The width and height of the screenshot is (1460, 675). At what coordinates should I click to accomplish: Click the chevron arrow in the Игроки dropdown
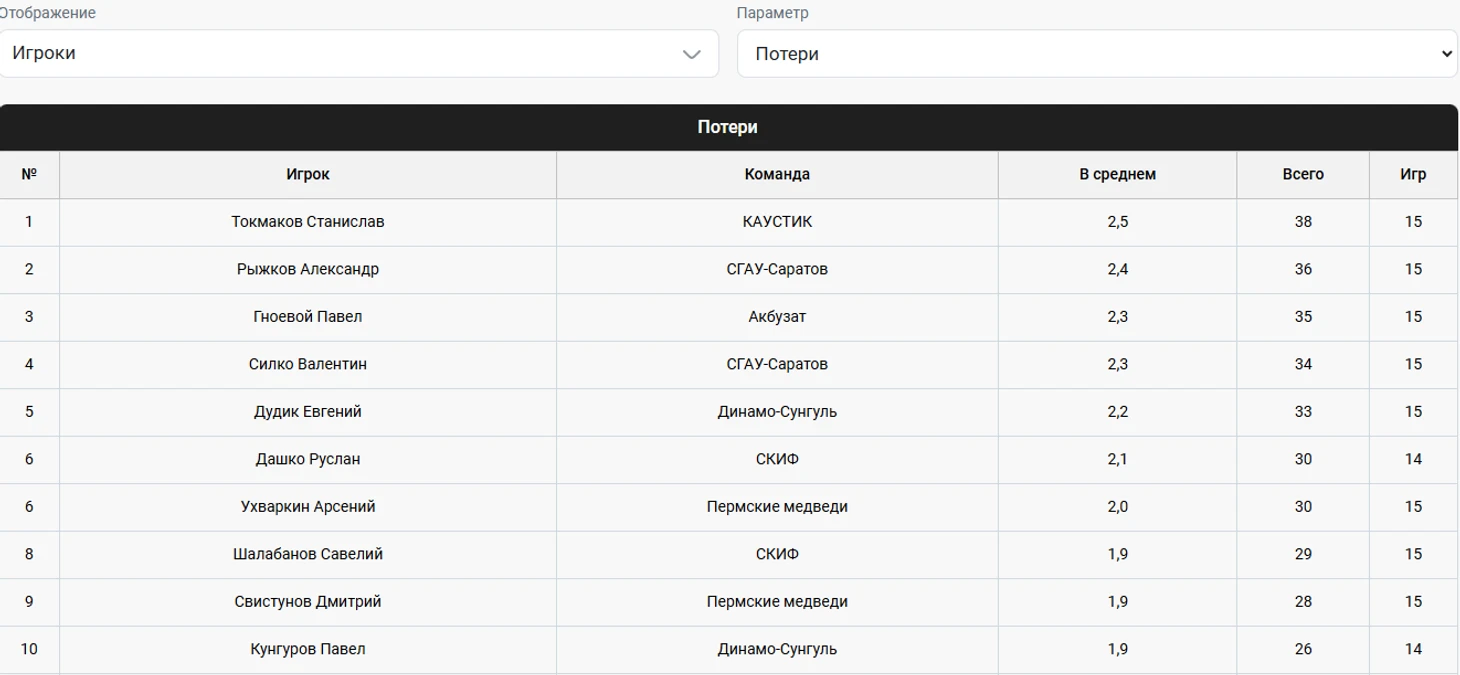pyautogui.click(x=691, y=54)
